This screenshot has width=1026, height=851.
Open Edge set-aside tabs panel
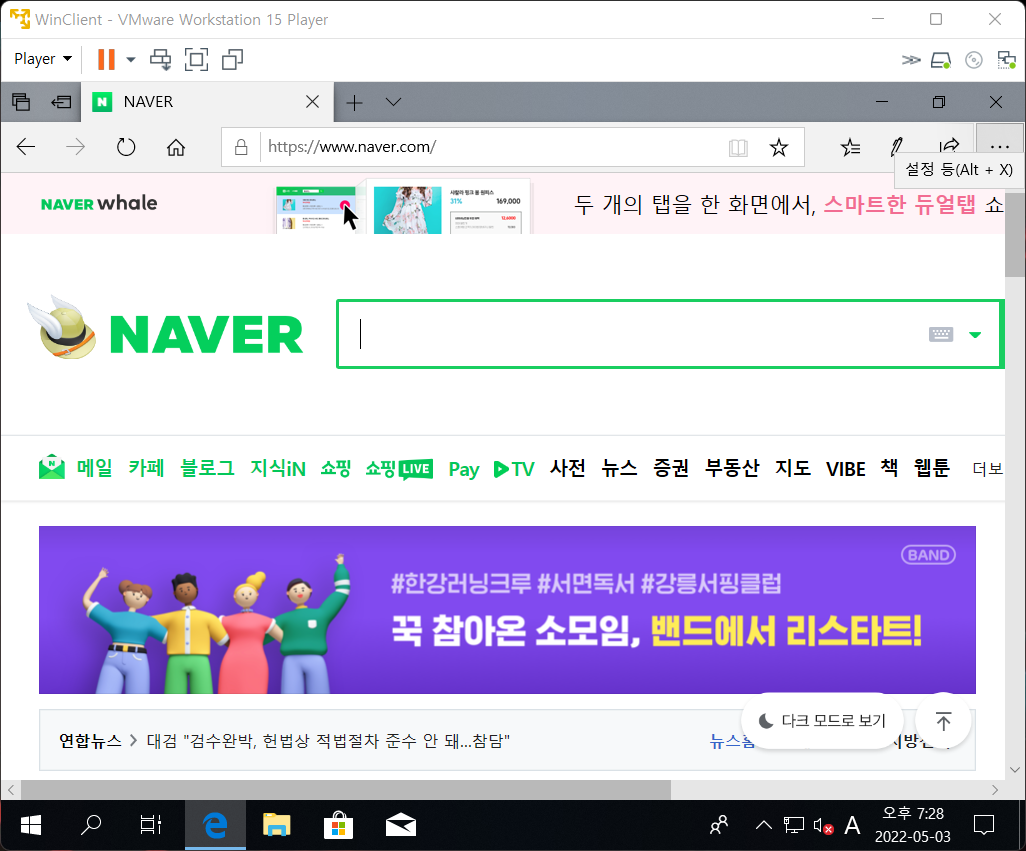[21, 102]
